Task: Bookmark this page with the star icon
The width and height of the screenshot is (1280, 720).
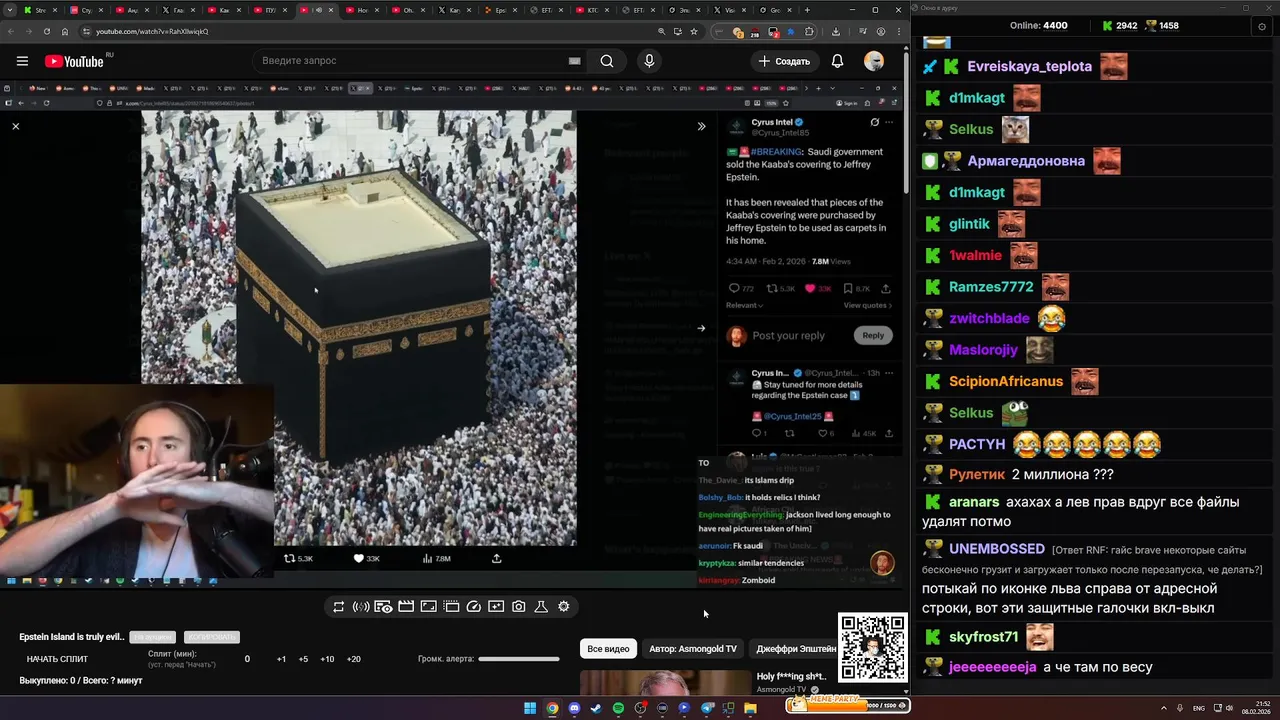Action: [x=694, y=31]
